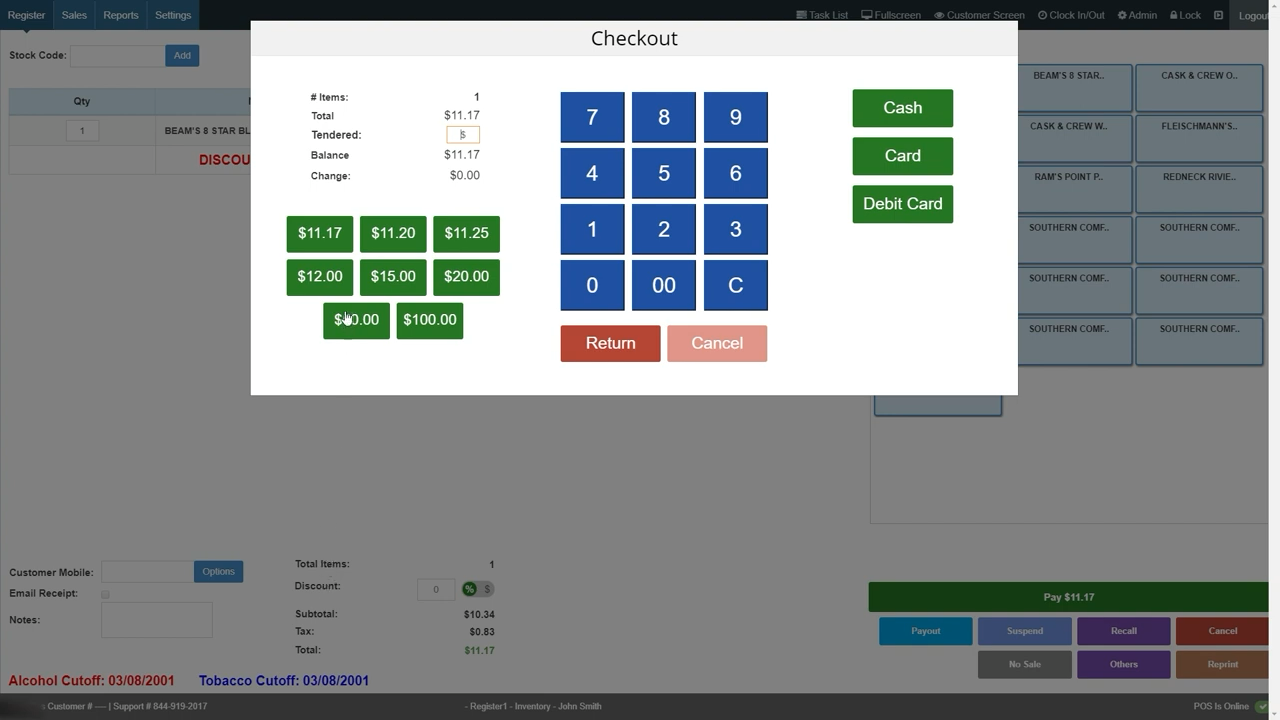This screenshot has height=720, width=1280.
Task: Click the Customer Mobile field
Action: pos(147,572)
